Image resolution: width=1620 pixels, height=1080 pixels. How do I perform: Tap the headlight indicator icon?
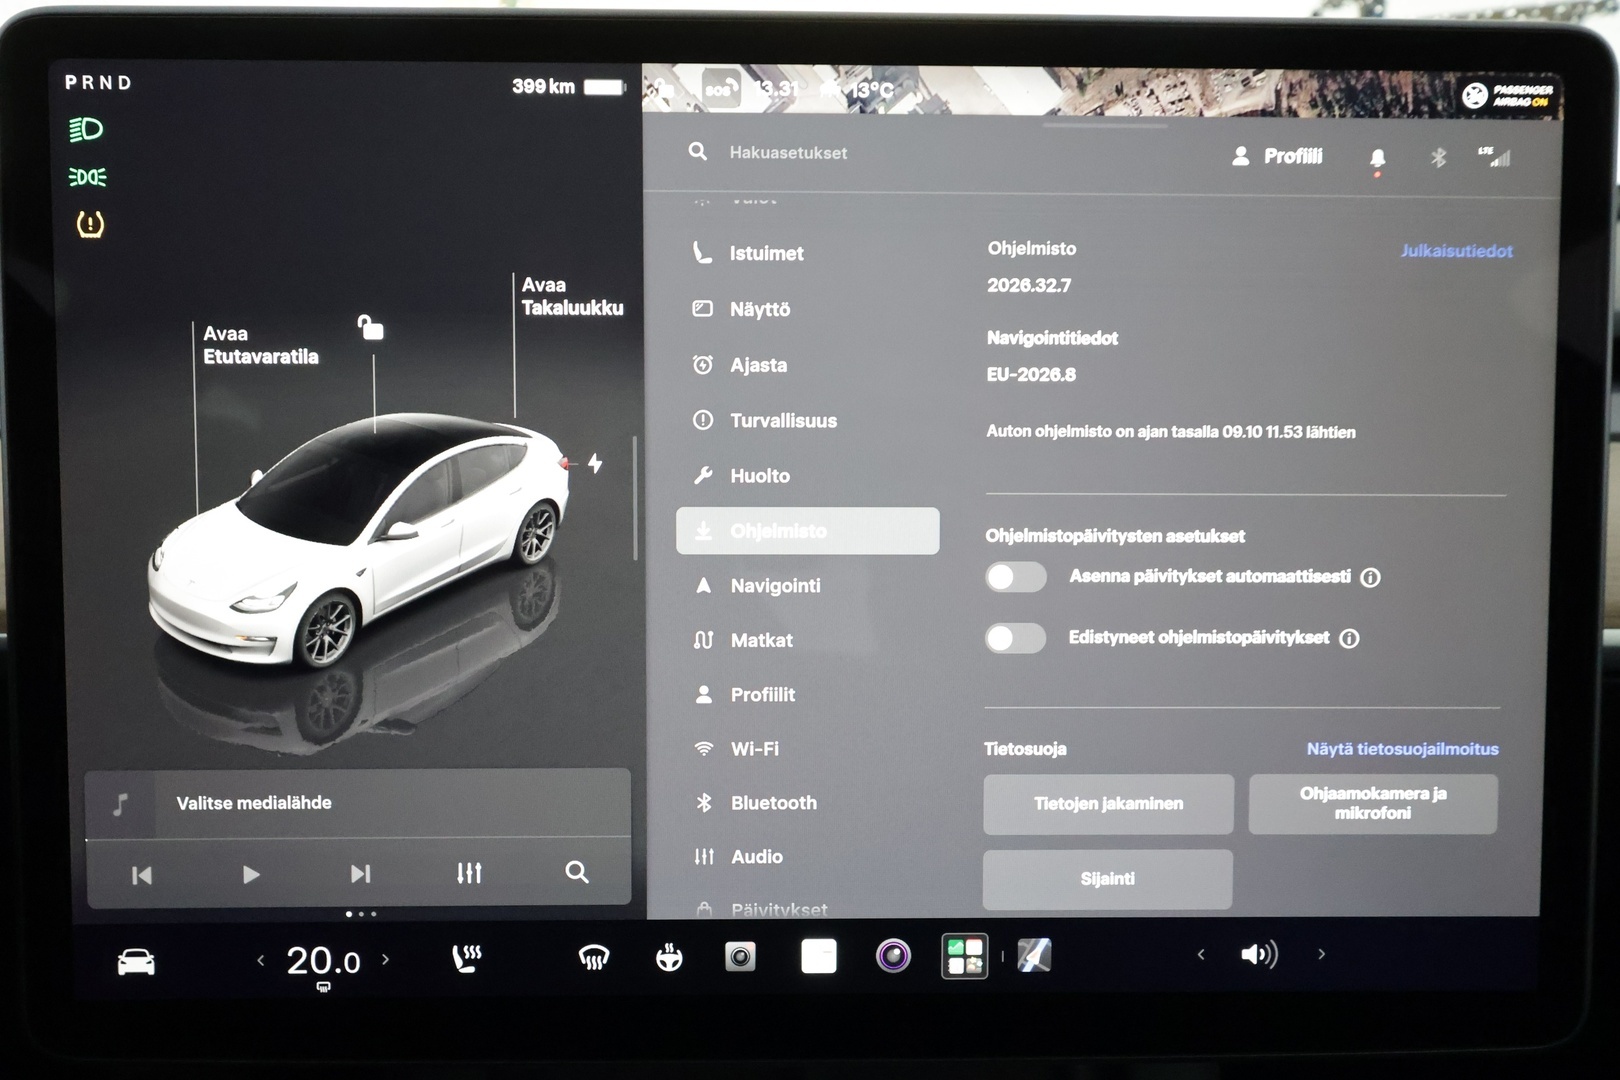86,129
